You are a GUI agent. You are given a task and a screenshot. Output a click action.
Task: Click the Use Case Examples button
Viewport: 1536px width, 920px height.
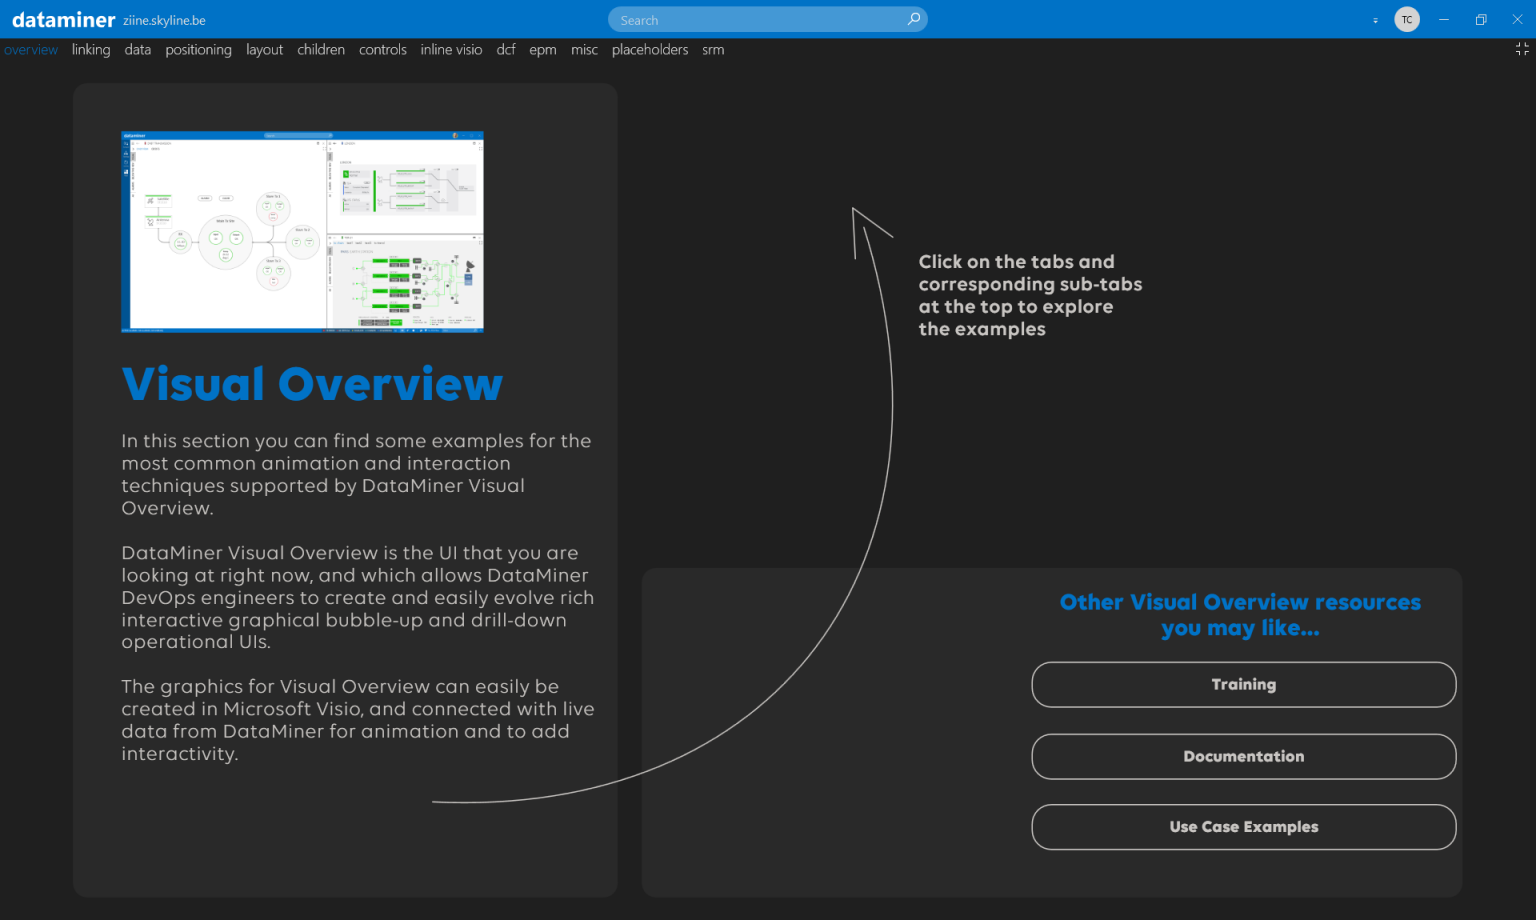point(1243,827)
